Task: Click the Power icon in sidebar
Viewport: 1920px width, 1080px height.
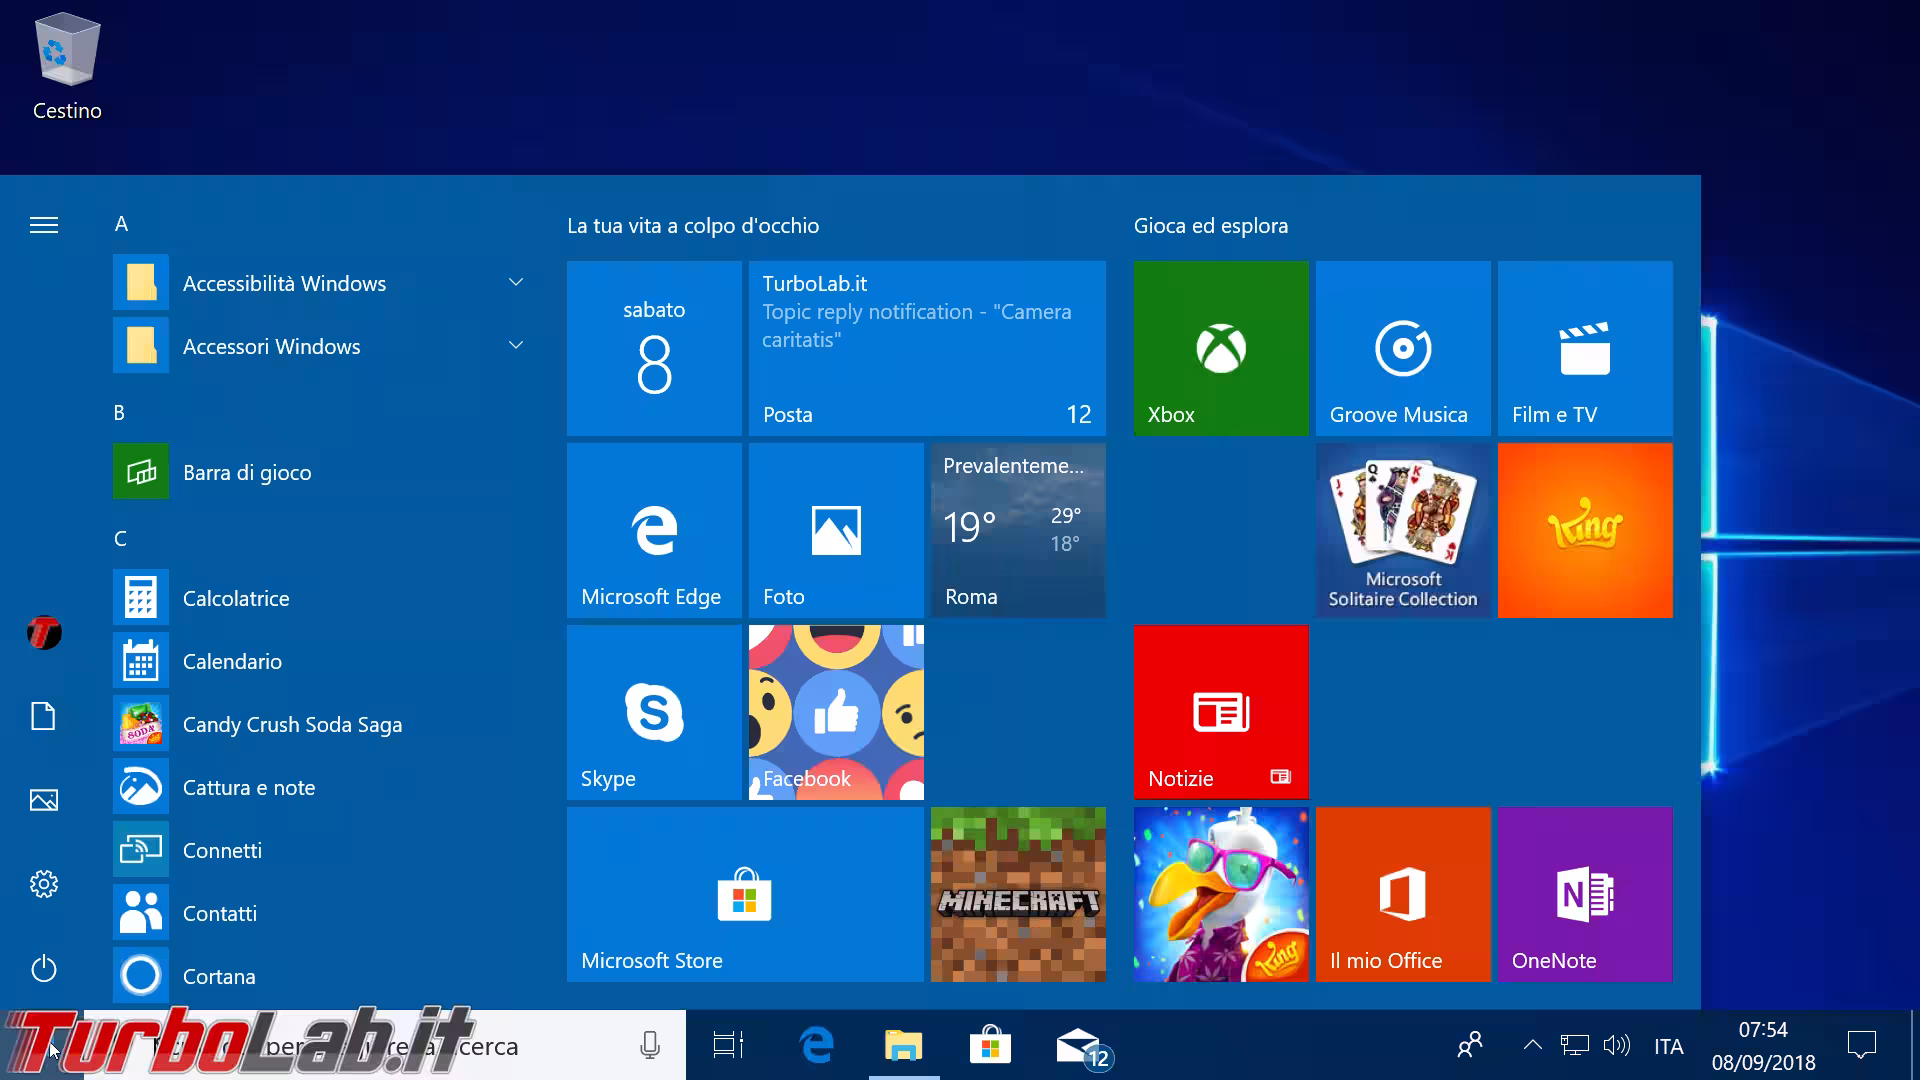Action: [x=44, y=968]
